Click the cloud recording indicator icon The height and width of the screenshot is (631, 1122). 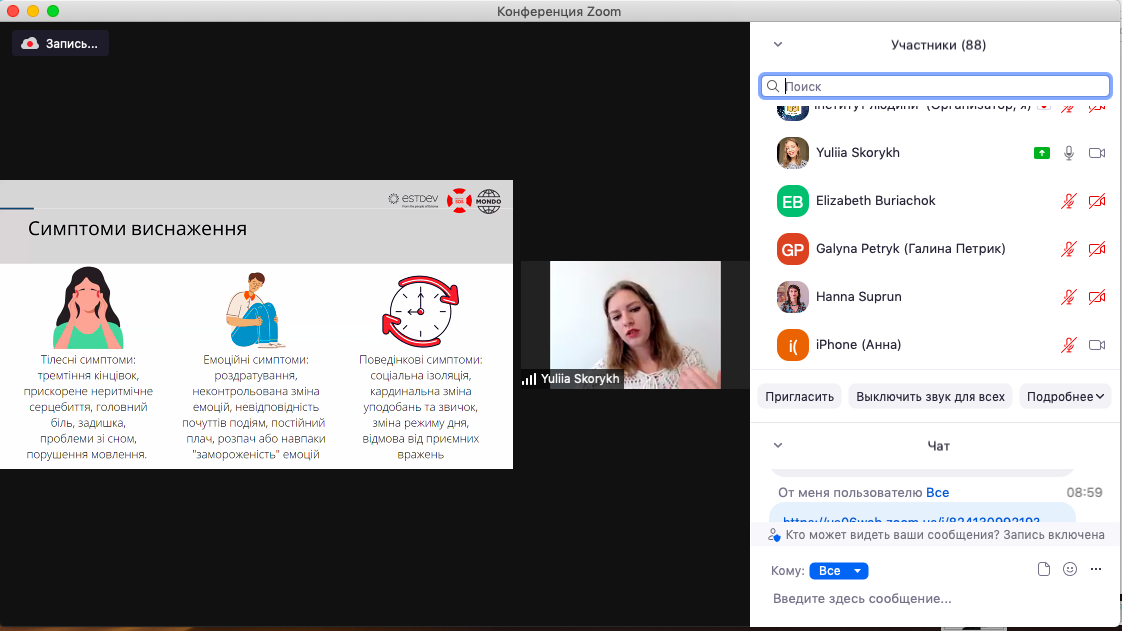pyautogui.click(x=30, y=43)
